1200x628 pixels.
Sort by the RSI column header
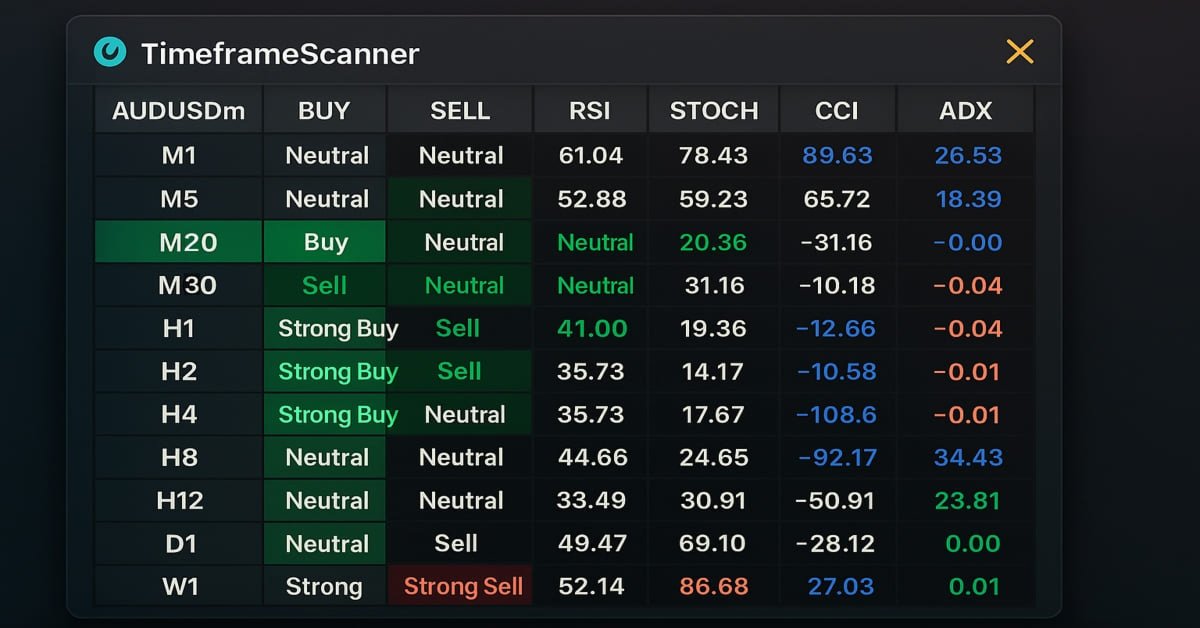(x=590, y=110)
